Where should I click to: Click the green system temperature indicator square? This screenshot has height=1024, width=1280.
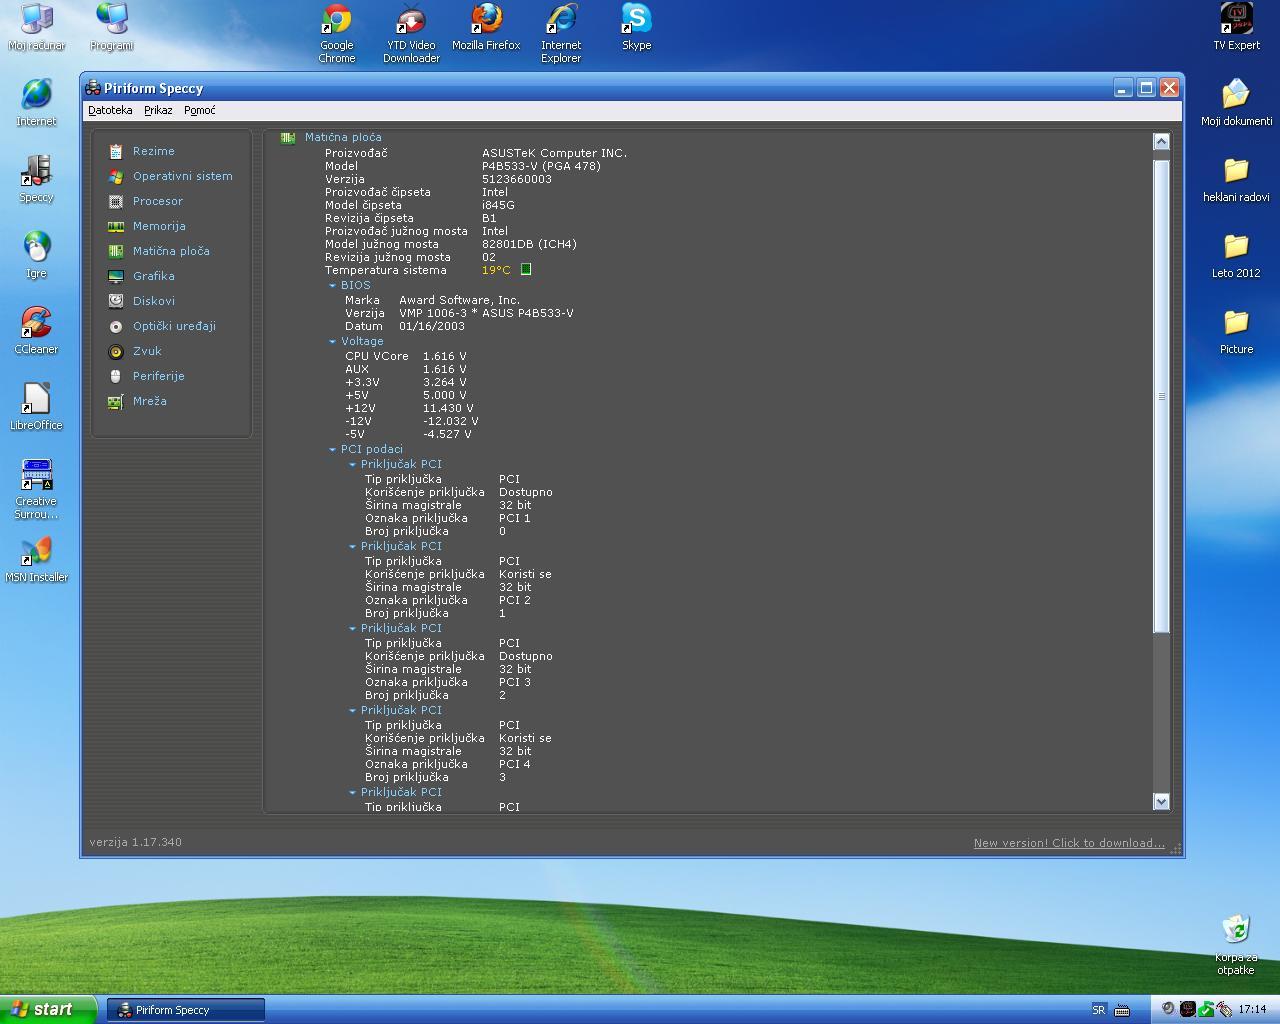tap(526, 270)
